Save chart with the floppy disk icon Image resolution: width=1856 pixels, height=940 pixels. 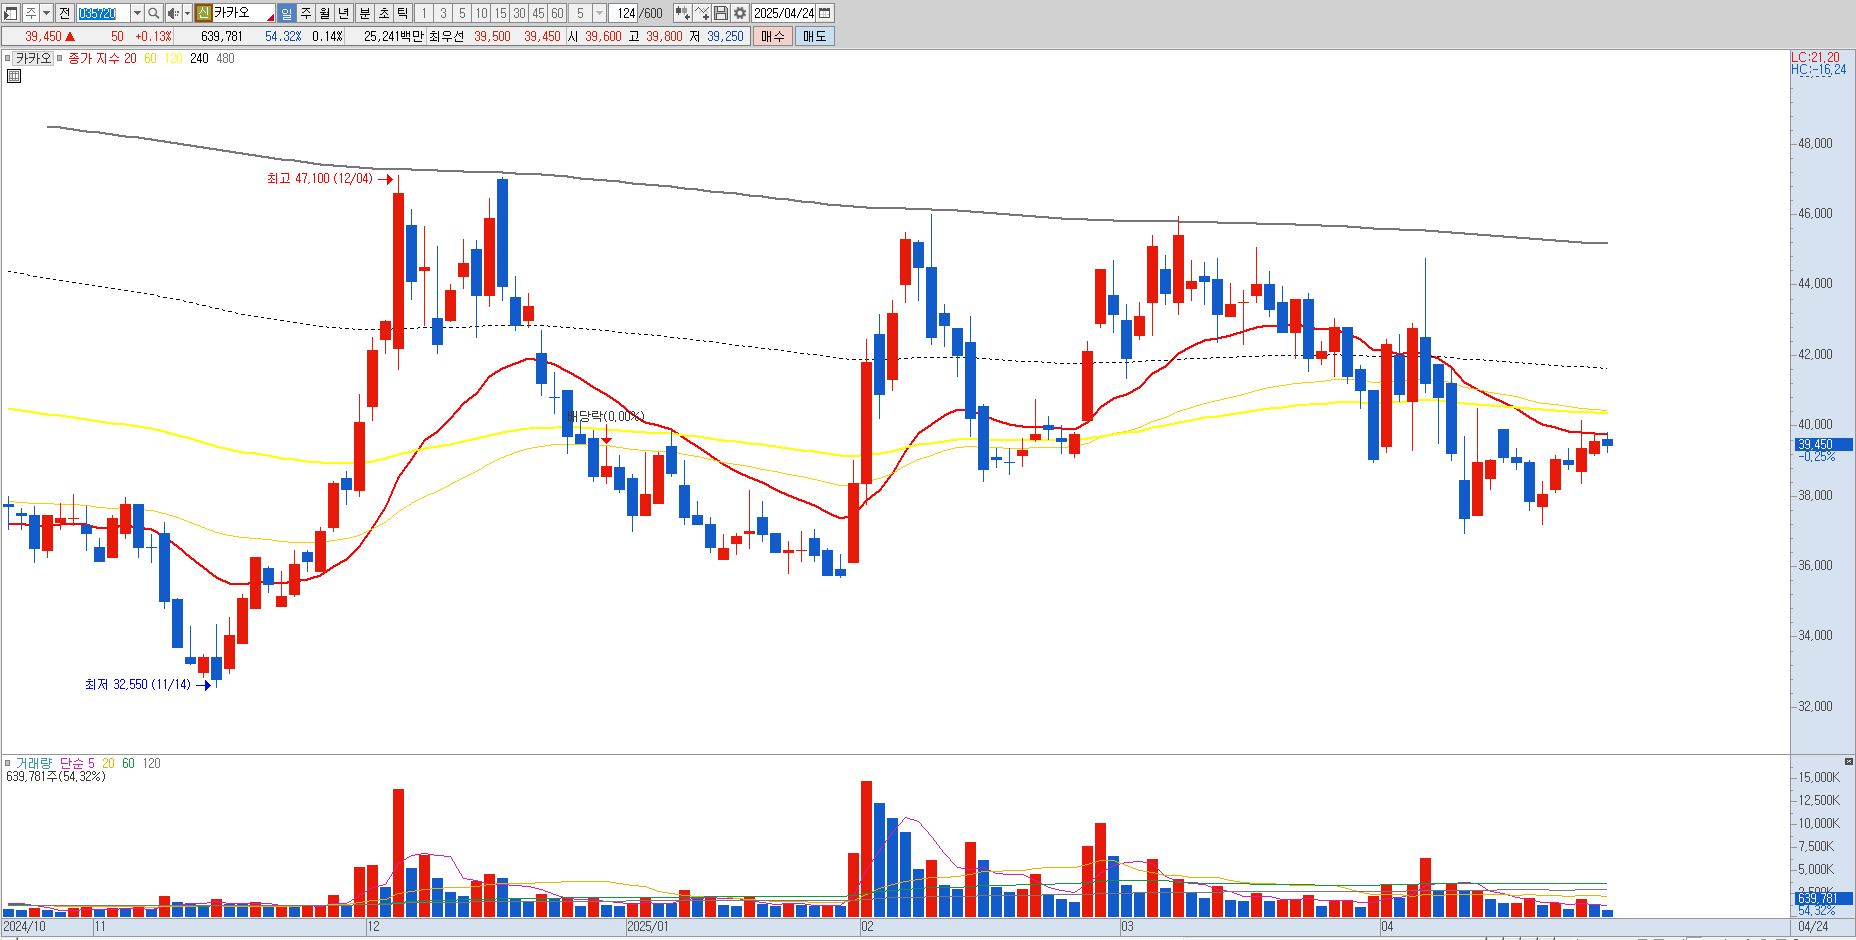pyautogui.click(x=720, y=13)
